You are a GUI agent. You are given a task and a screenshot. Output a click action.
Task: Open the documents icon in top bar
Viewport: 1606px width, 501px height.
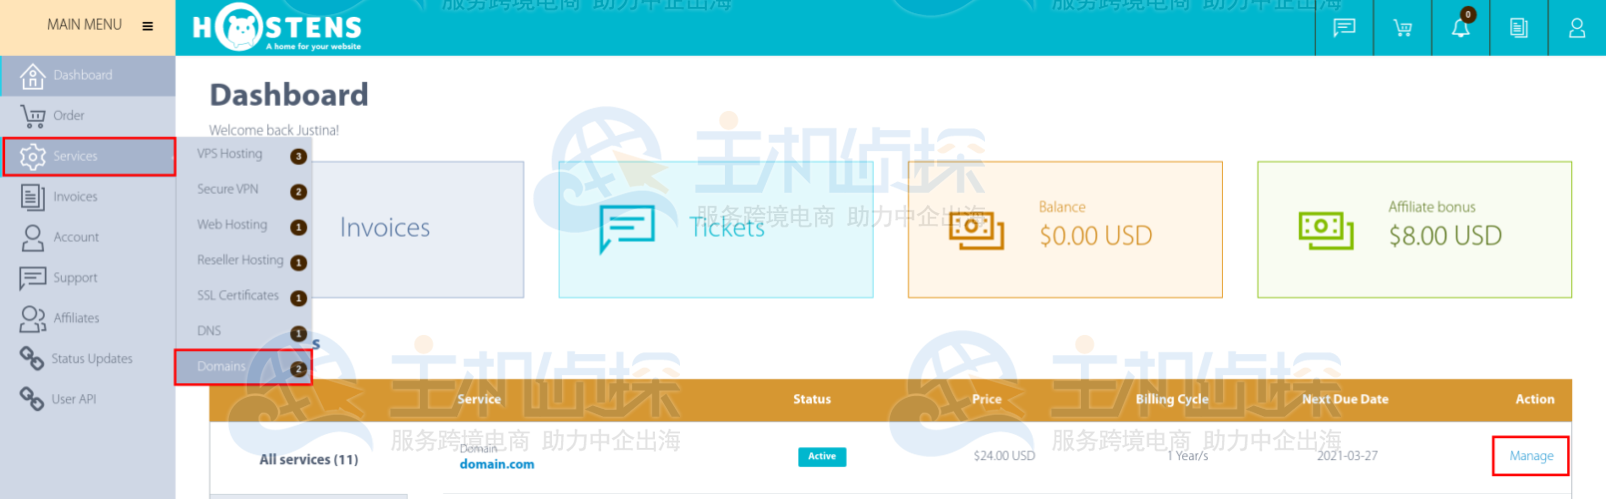coord(1518,28)
